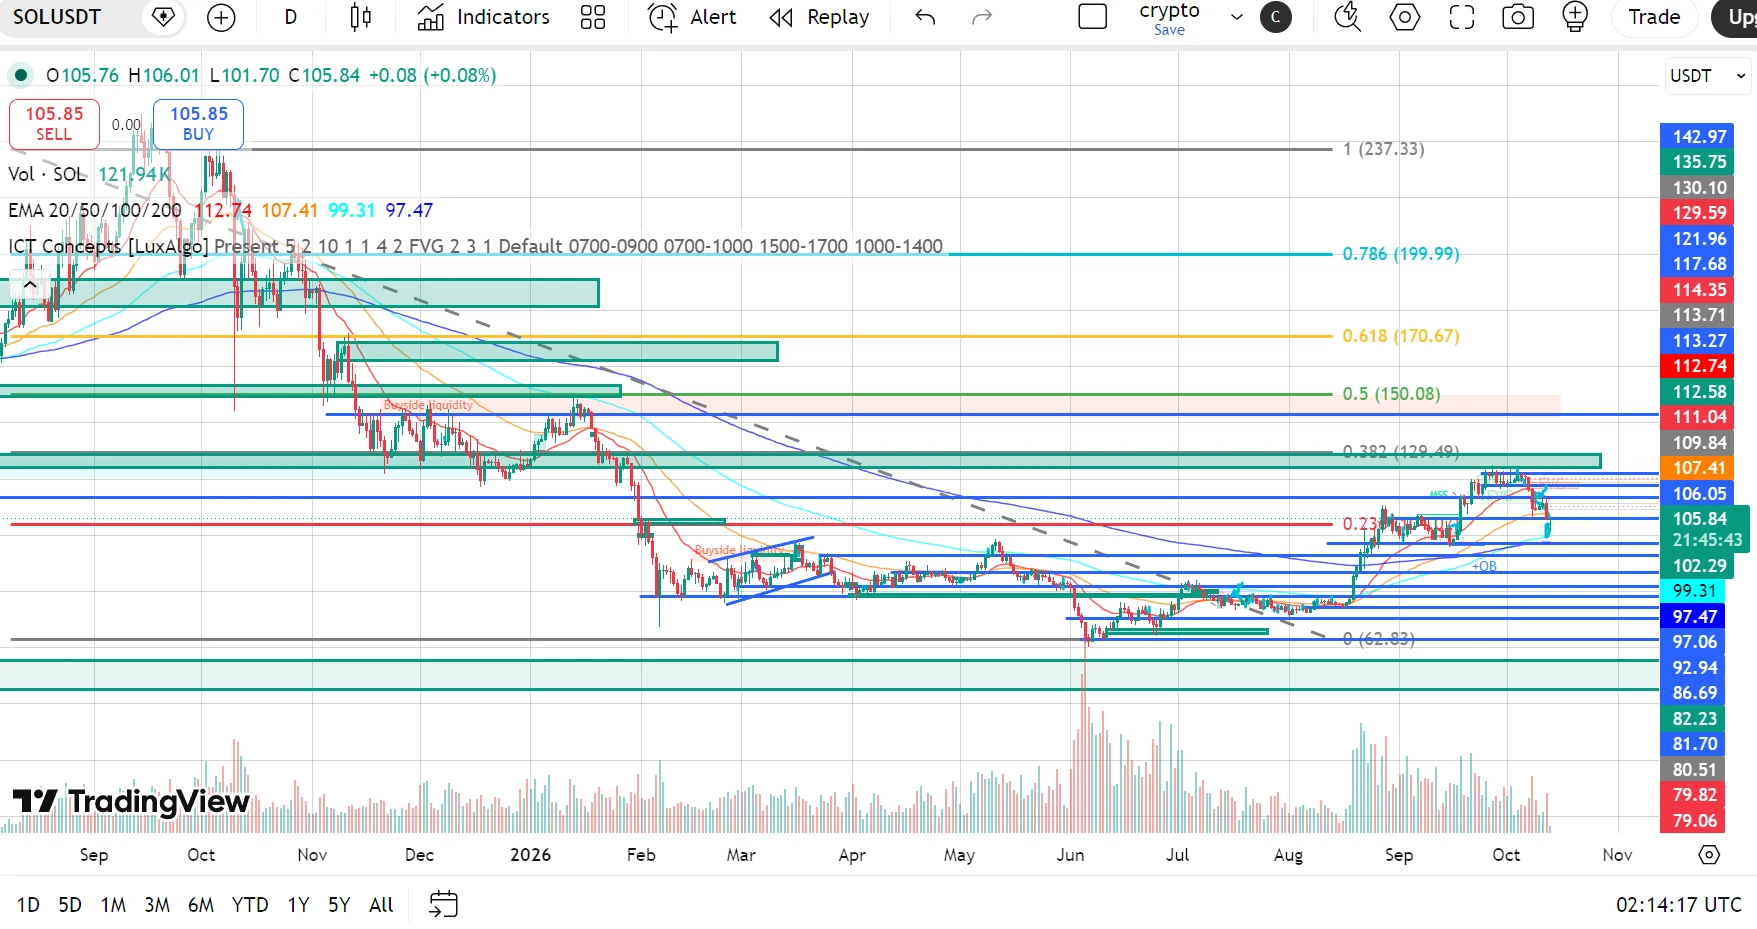
Task: Open the ideas lightbulb icon
Action: (x=1575, y=17)
